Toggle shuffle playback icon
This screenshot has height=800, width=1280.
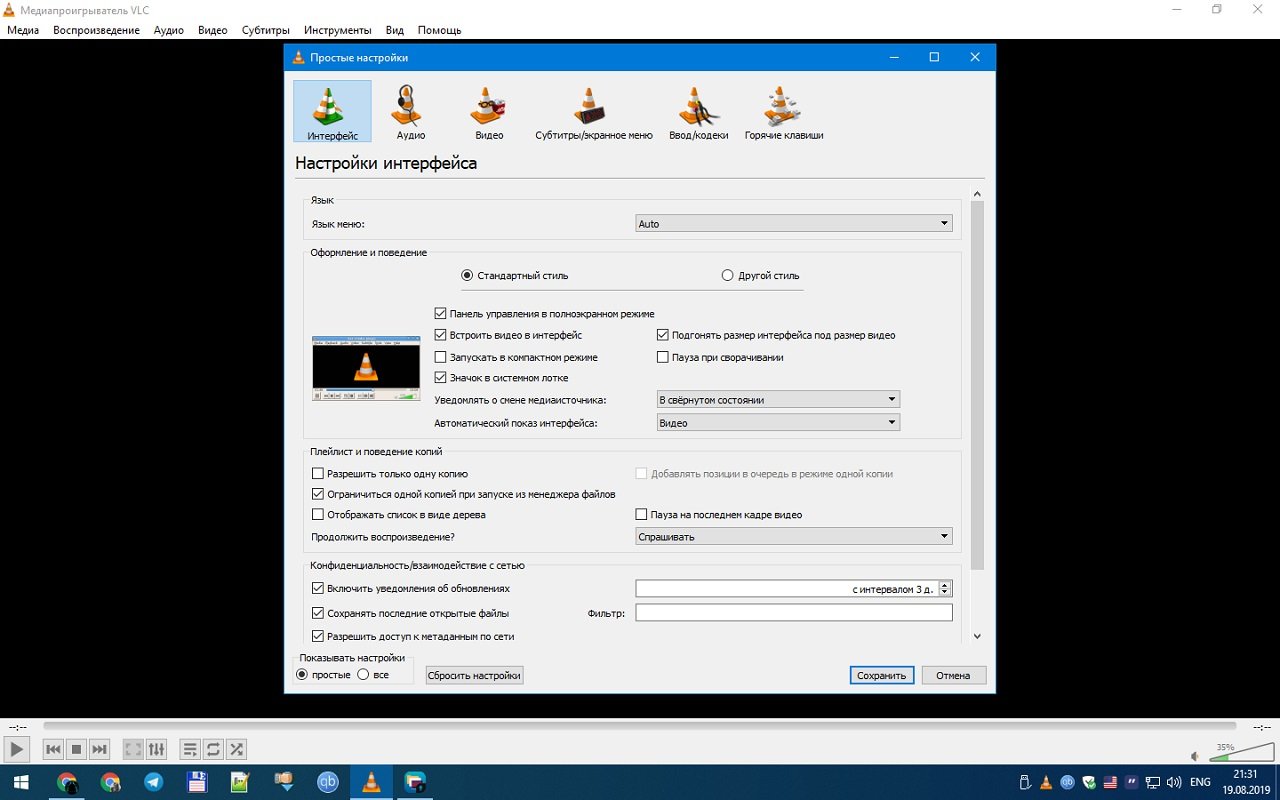pyautogui.click(x=236, y=749)
